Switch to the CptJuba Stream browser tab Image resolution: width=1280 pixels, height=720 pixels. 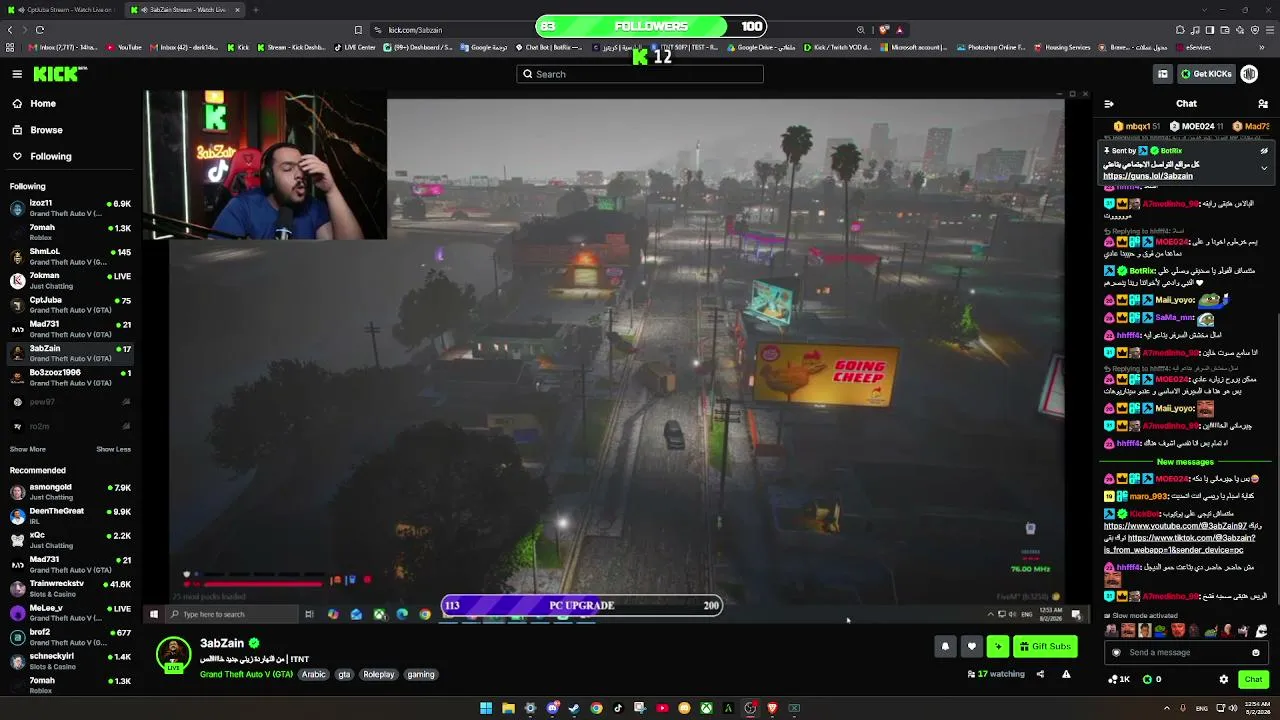64,10
